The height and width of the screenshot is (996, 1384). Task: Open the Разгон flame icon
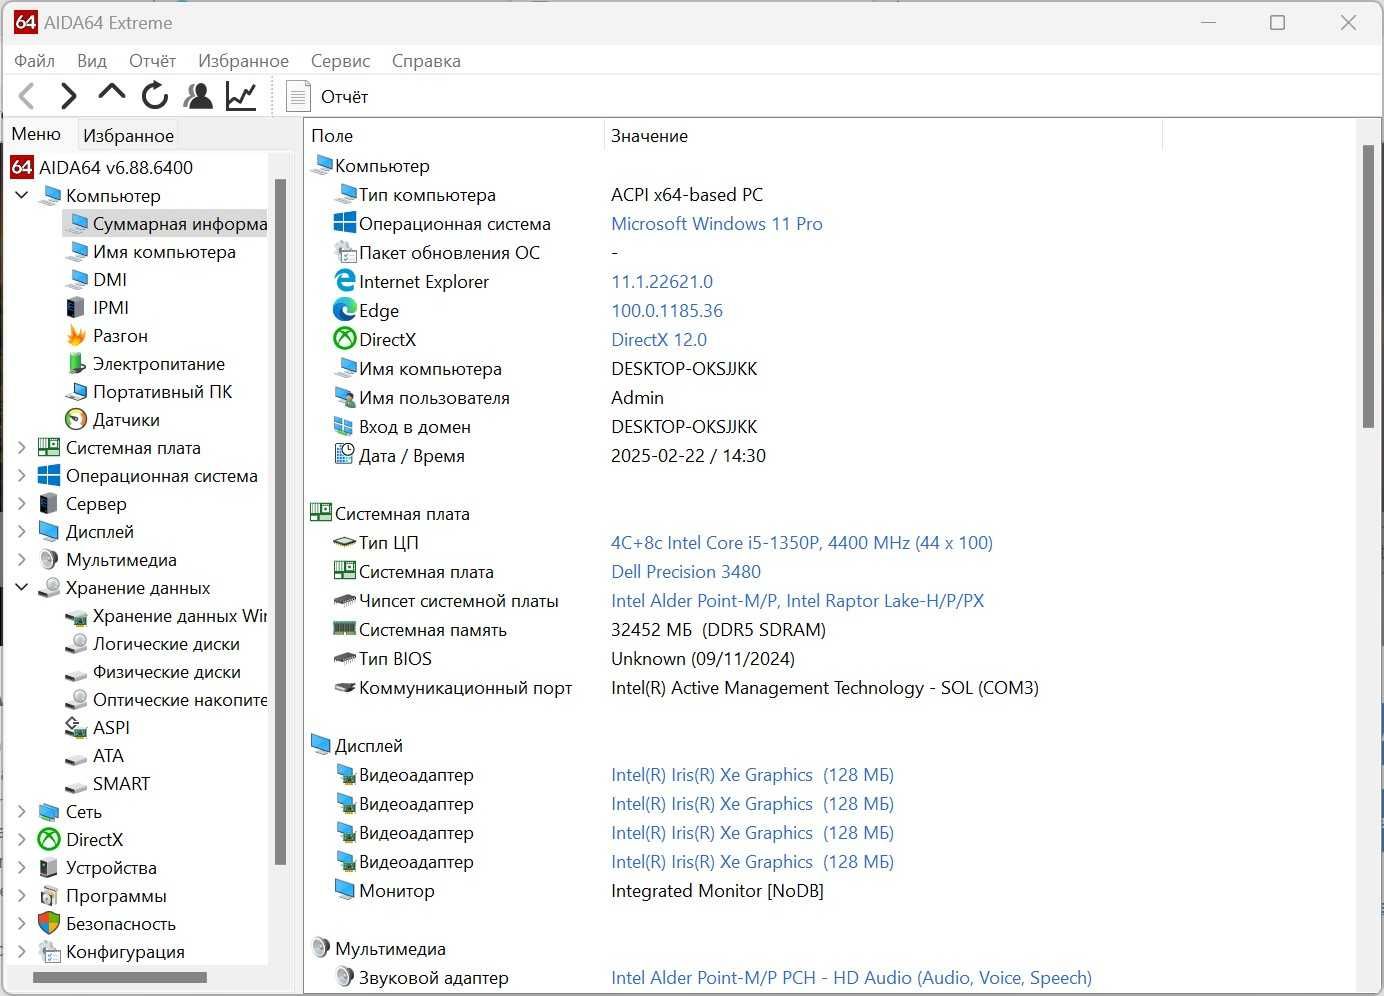point(77,336)
